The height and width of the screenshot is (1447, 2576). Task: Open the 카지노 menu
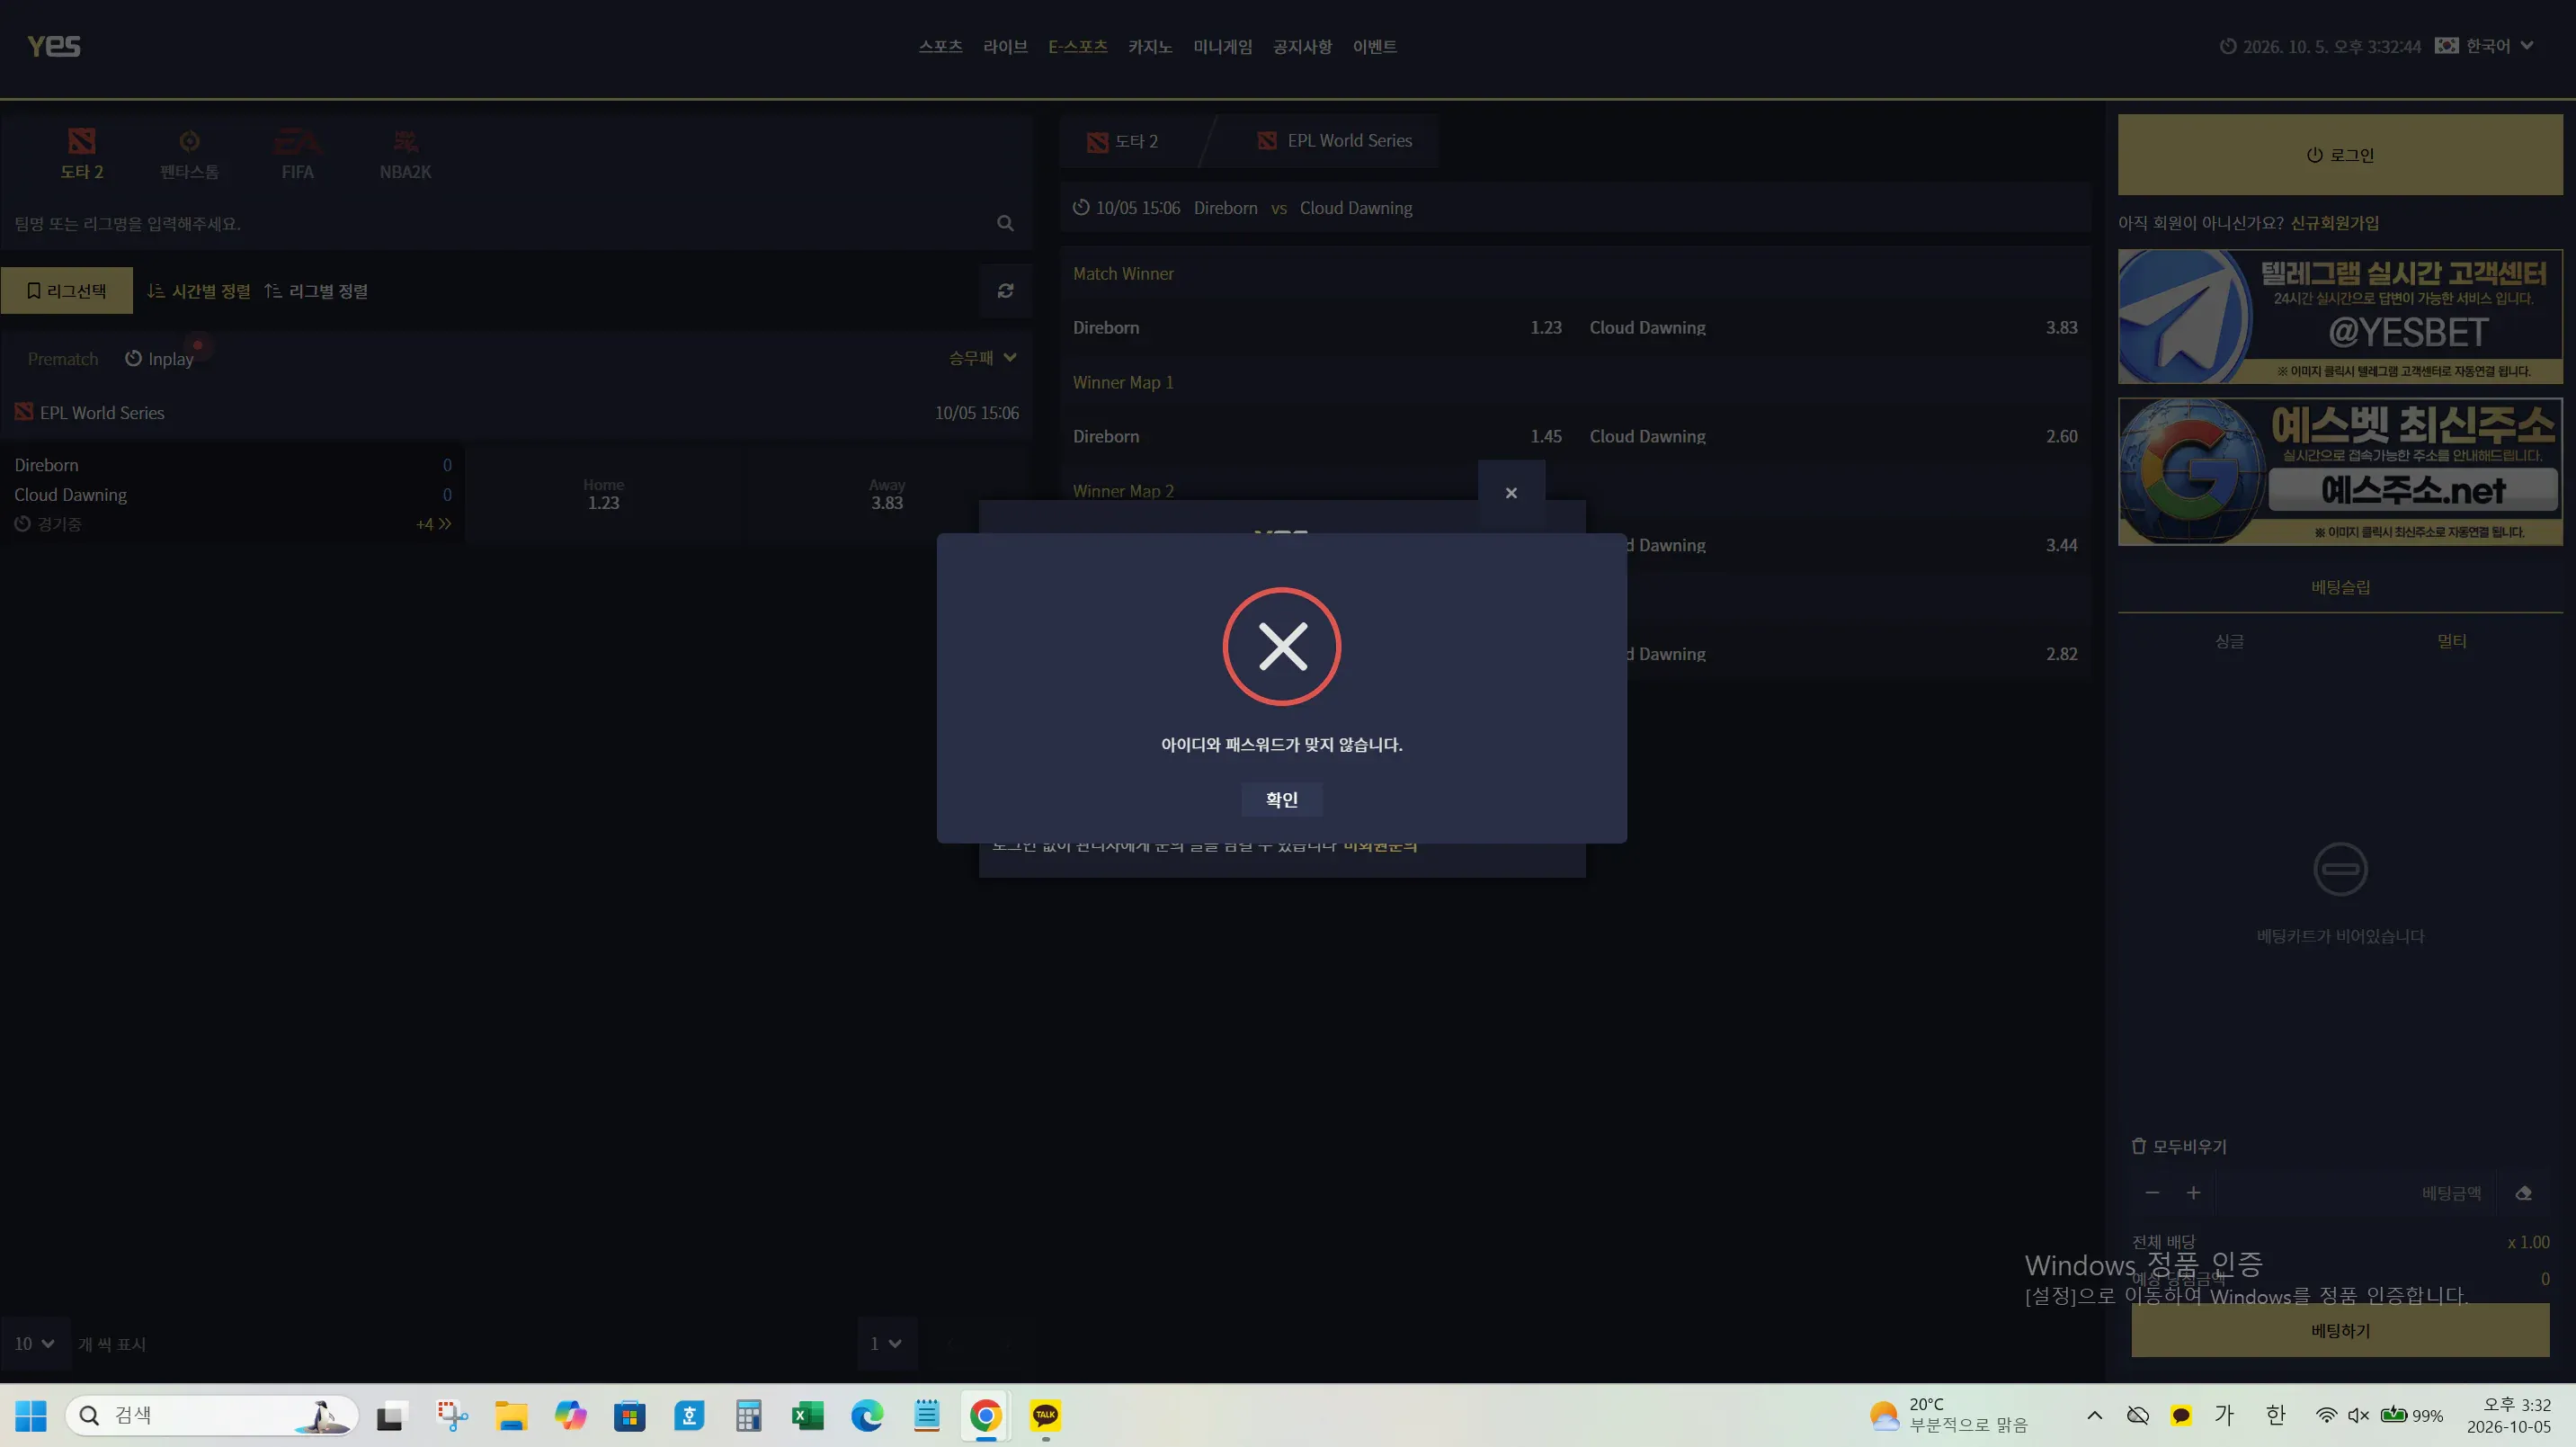pyautogui.click(x=1150, y=47)
